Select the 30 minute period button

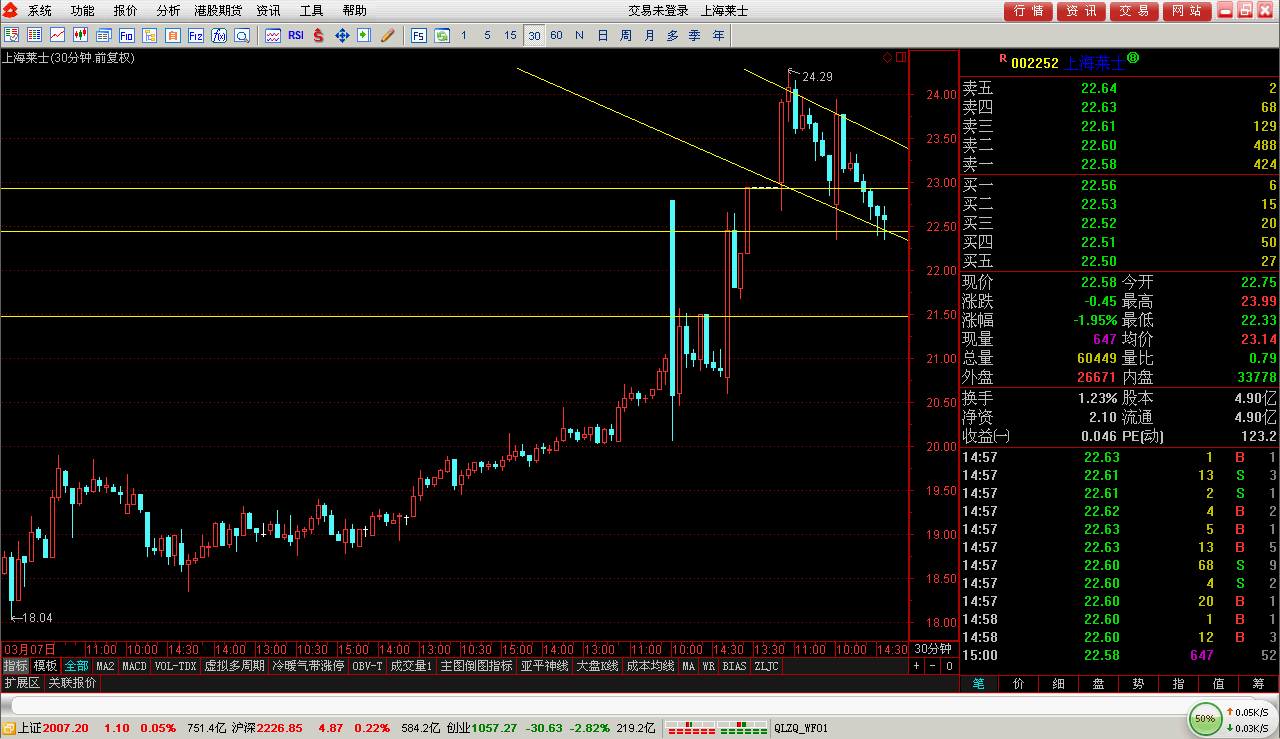pyautogui.click(x=534, y=35)
